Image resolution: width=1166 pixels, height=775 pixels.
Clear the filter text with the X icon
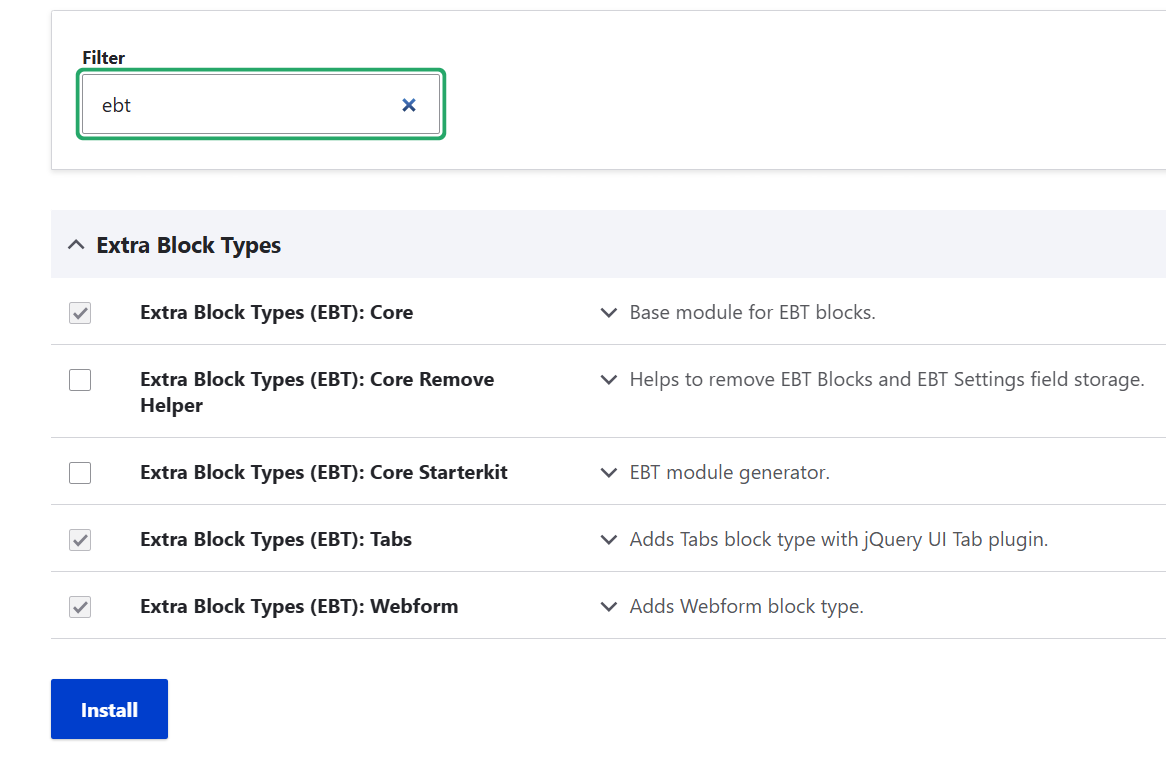pyautogui.click(x=408, y=105)
